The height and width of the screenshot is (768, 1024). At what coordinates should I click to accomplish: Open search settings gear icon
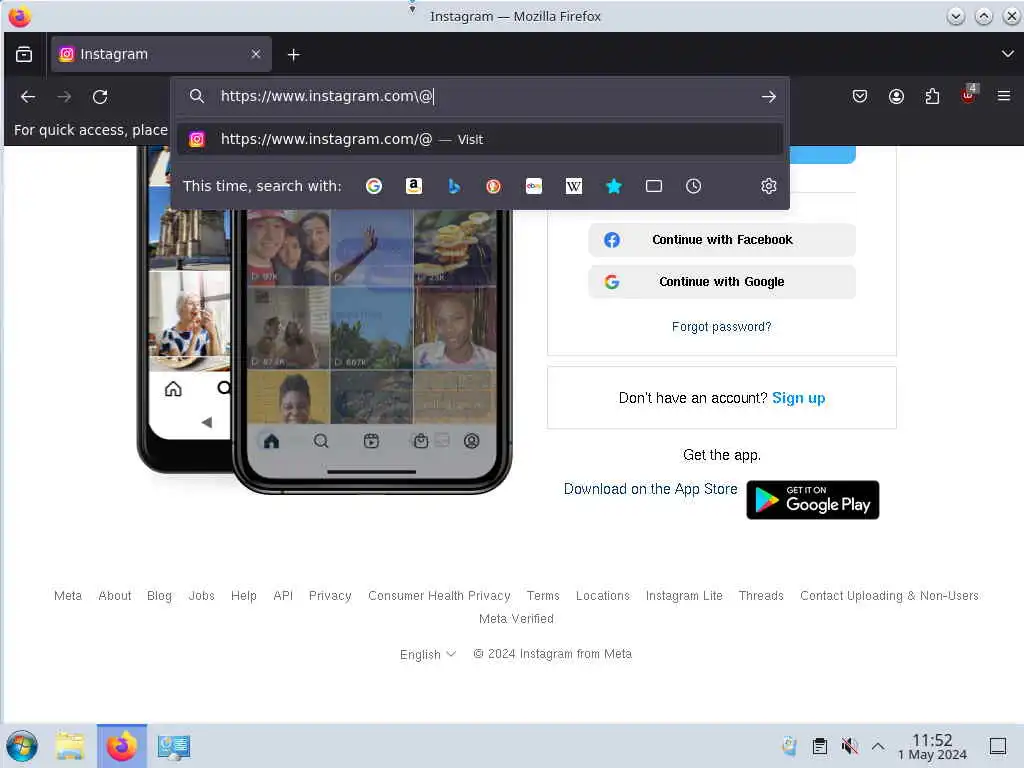click(769, 186)
